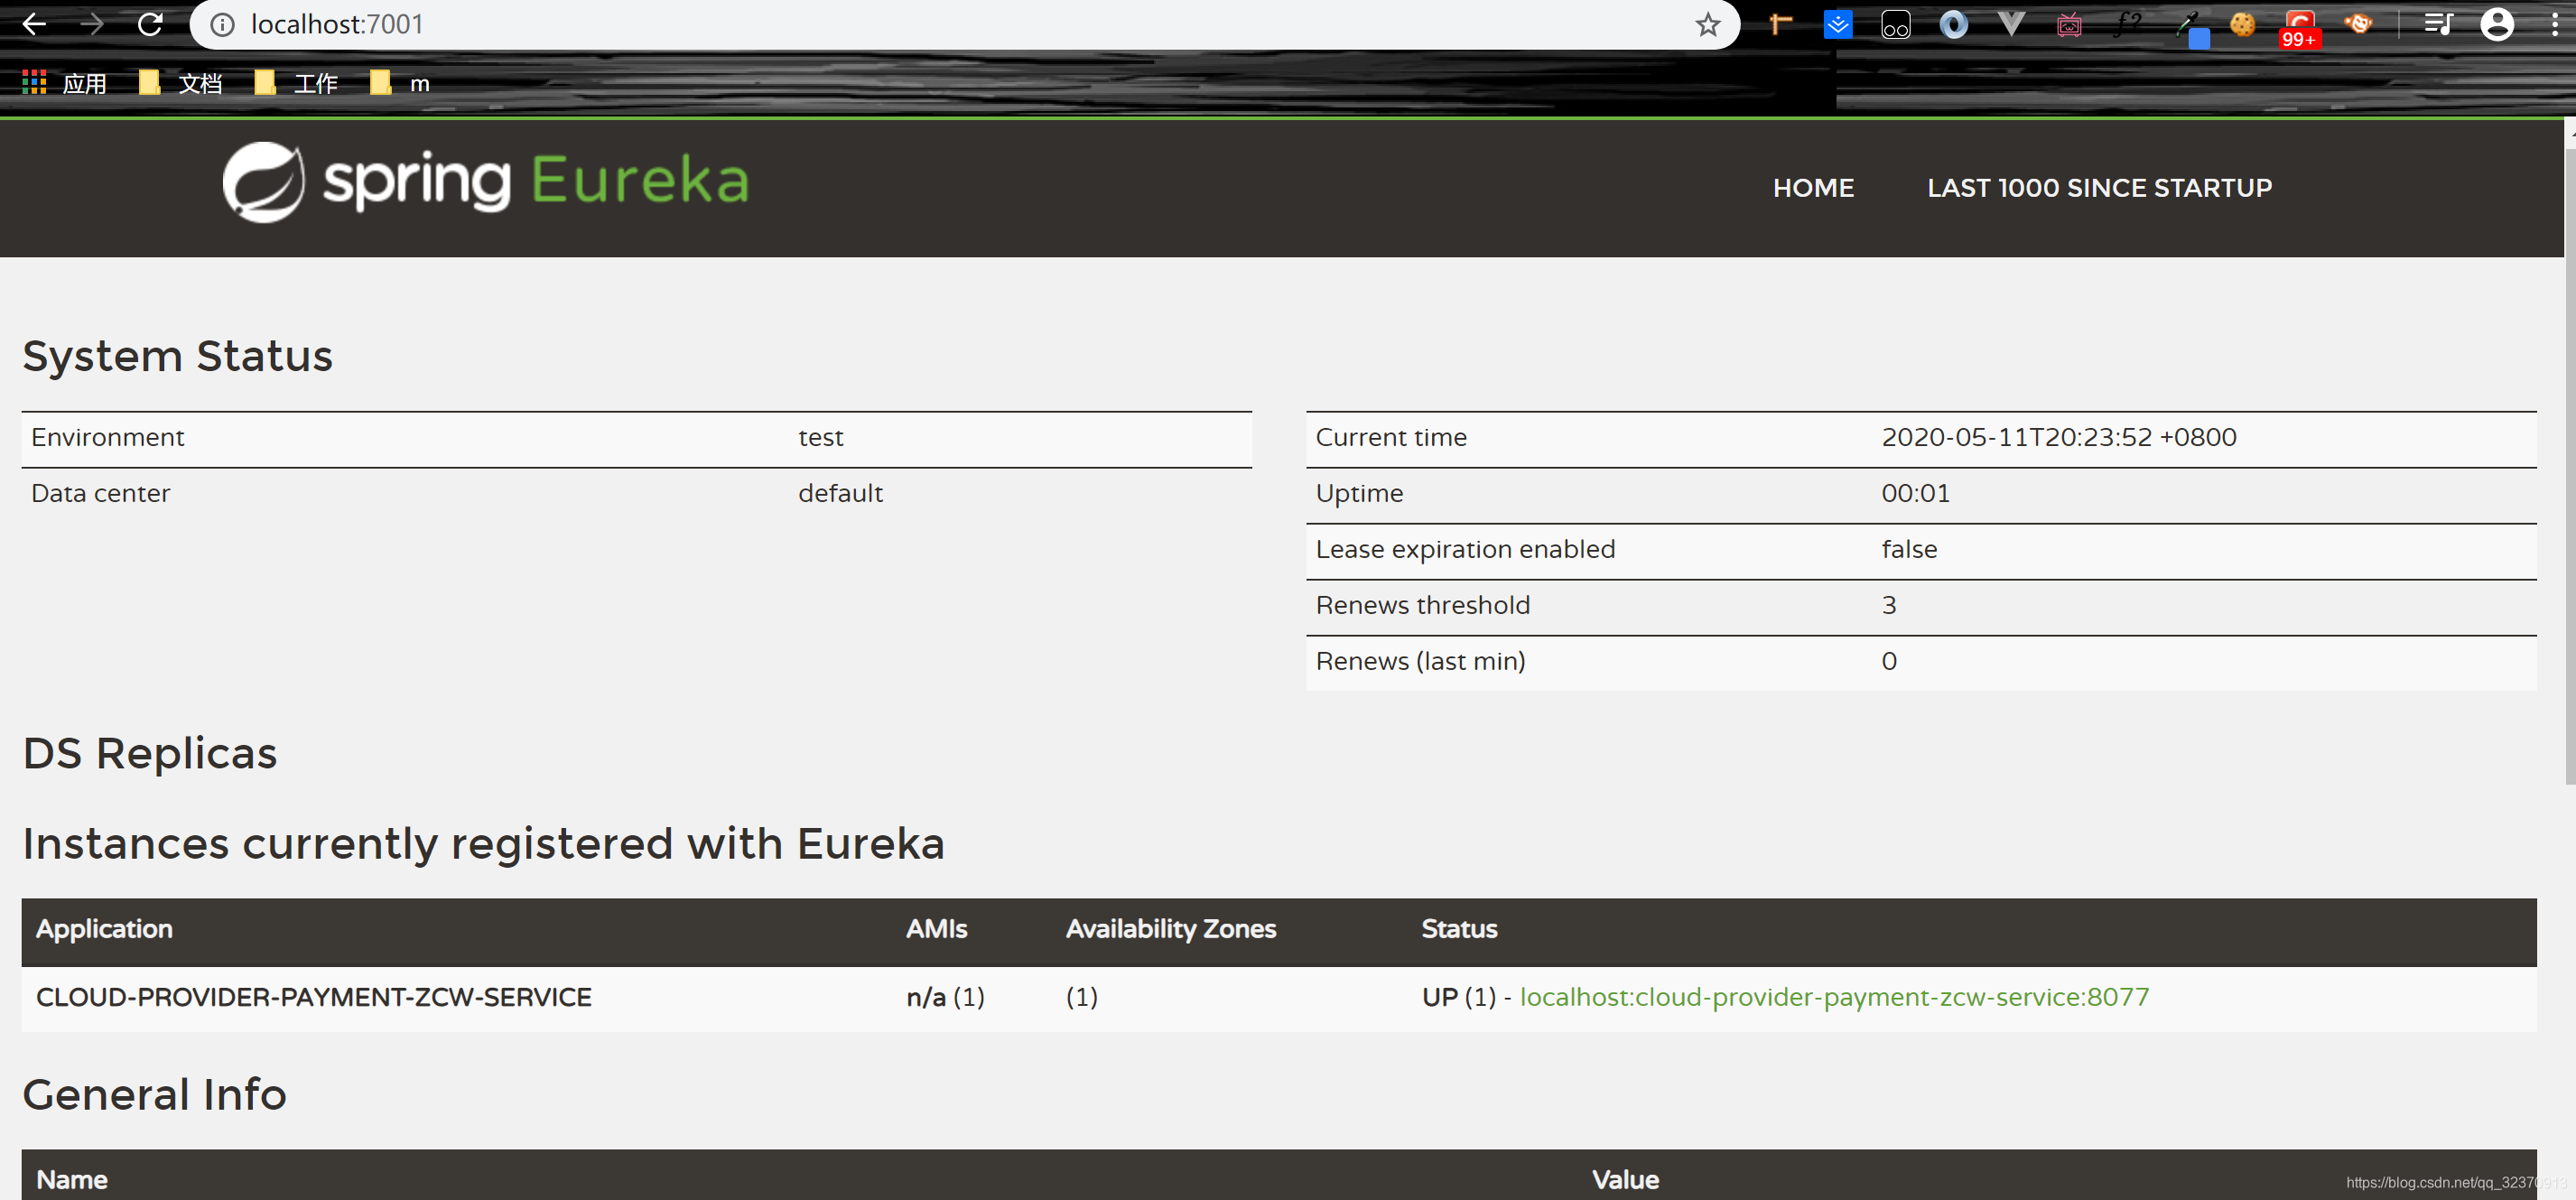The height and width of the screenshot is (1200, 2576).
Task: Click the Availability Zones column header
Action: [x=1171, y=929]
